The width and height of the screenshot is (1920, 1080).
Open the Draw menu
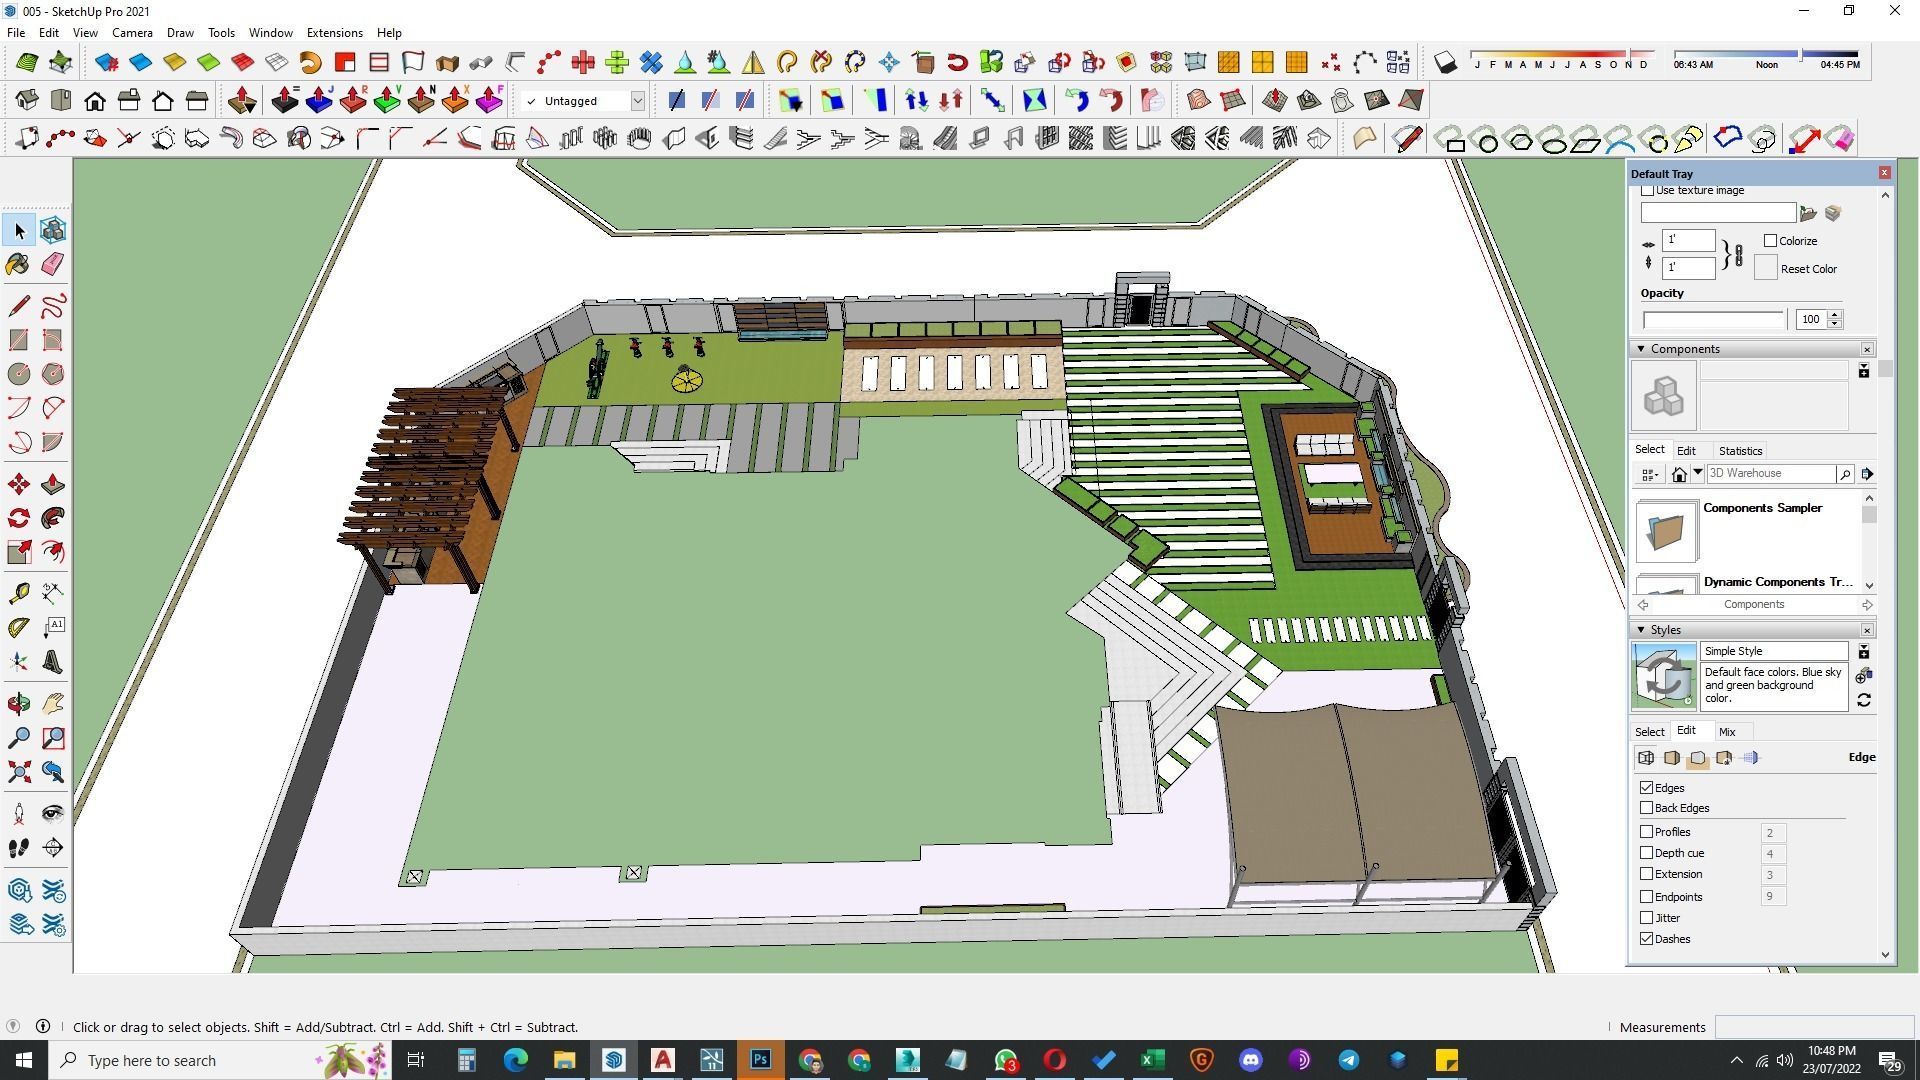click(x=180, y=32)
